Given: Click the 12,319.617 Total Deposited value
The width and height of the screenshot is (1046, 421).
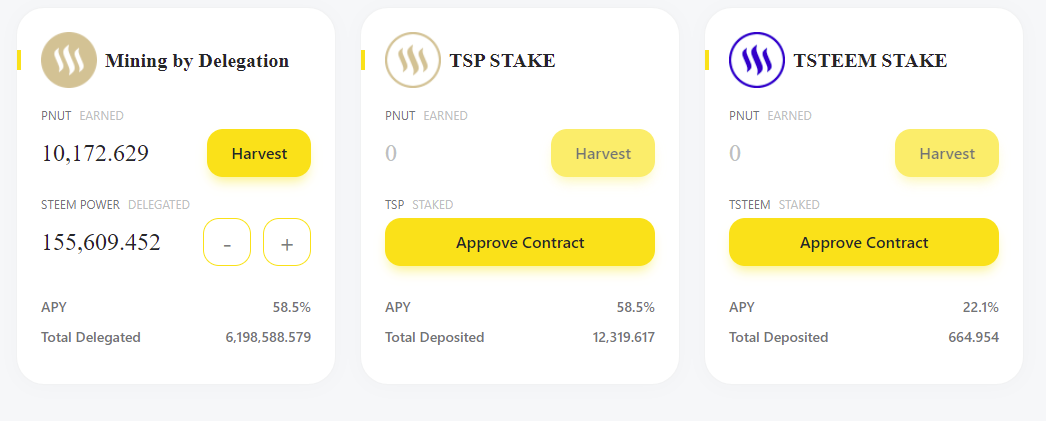Looking at the screenshot, I should (624, 337).
